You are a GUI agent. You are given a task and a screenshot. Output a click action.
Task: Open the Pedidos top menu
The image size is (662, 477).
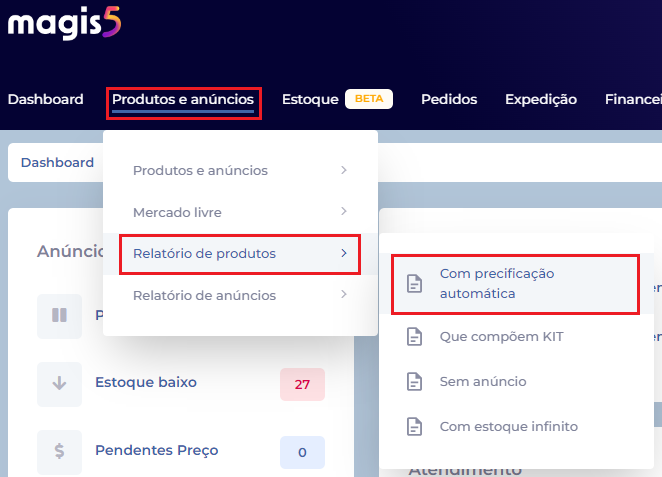[x=449, y=99]
